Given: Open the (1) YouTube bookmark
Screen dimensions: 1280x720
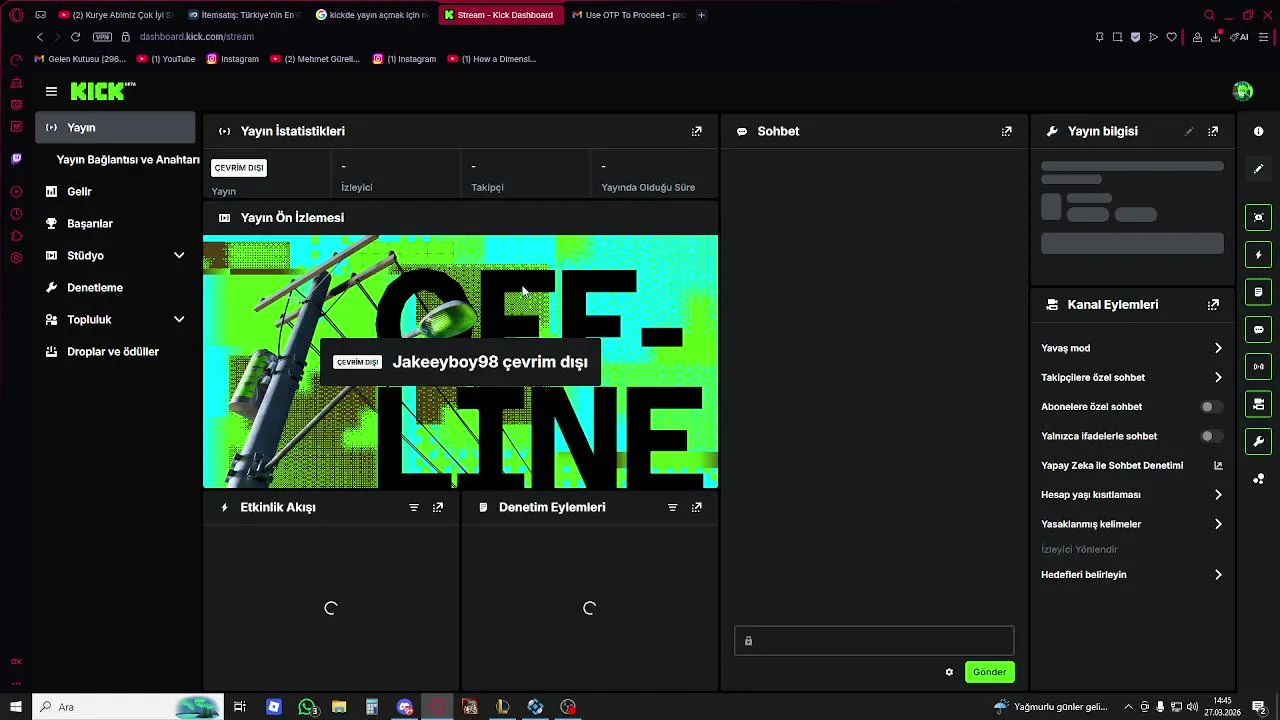Looking at the screenshot, I should pyautogui.click(x=166, y=59).
